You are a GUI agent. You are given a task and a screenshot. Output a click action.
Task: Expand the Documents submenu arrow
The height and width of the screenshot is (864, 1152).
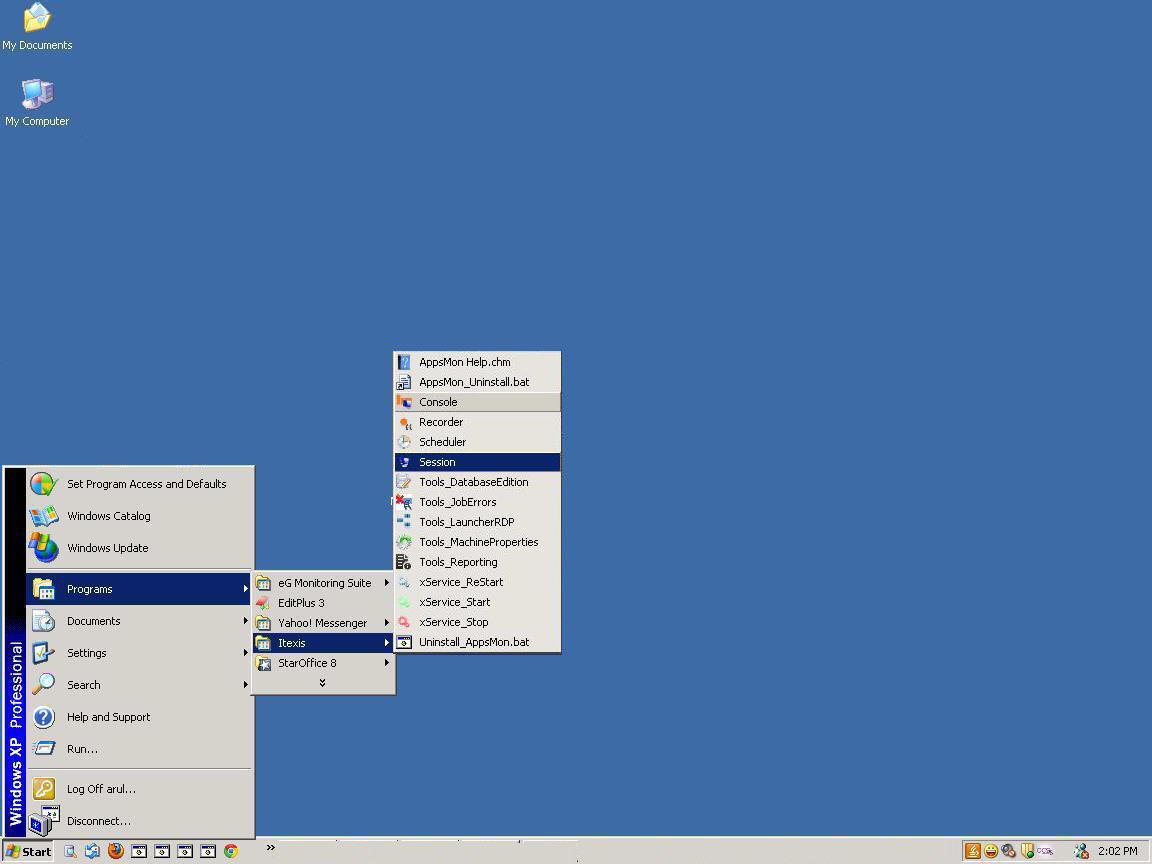245,621
